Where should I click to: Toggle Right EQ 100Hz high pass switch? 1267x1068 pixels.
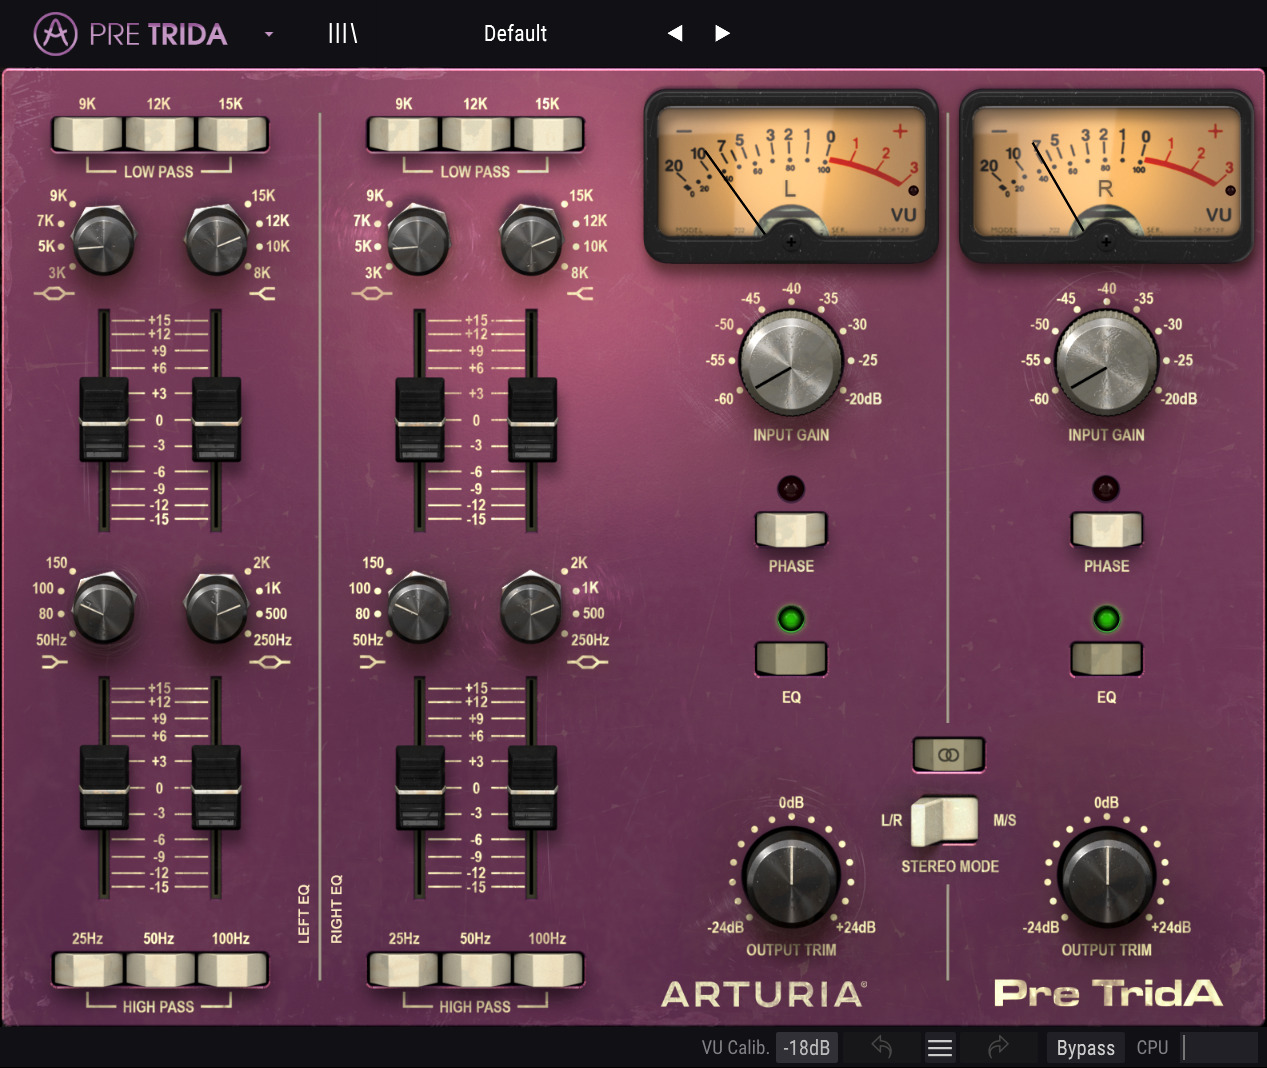(548, 969)
